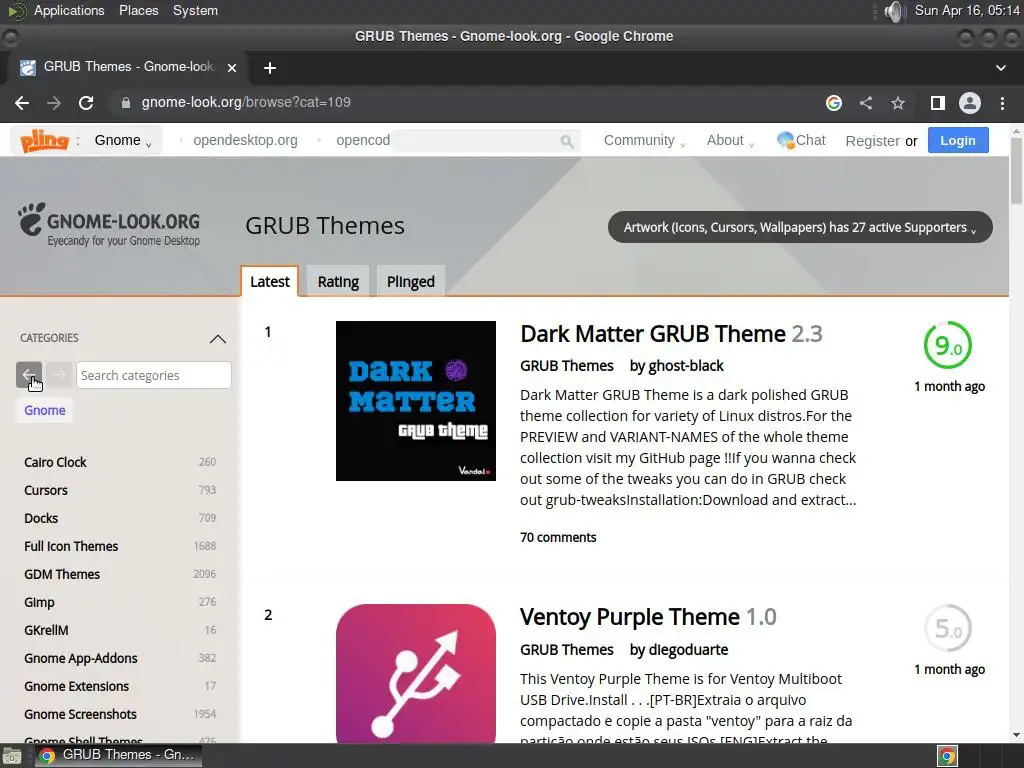Switch to the Latest tab
The height and width of the screenshot is (768, 1024).
click(x=270, y=281)
